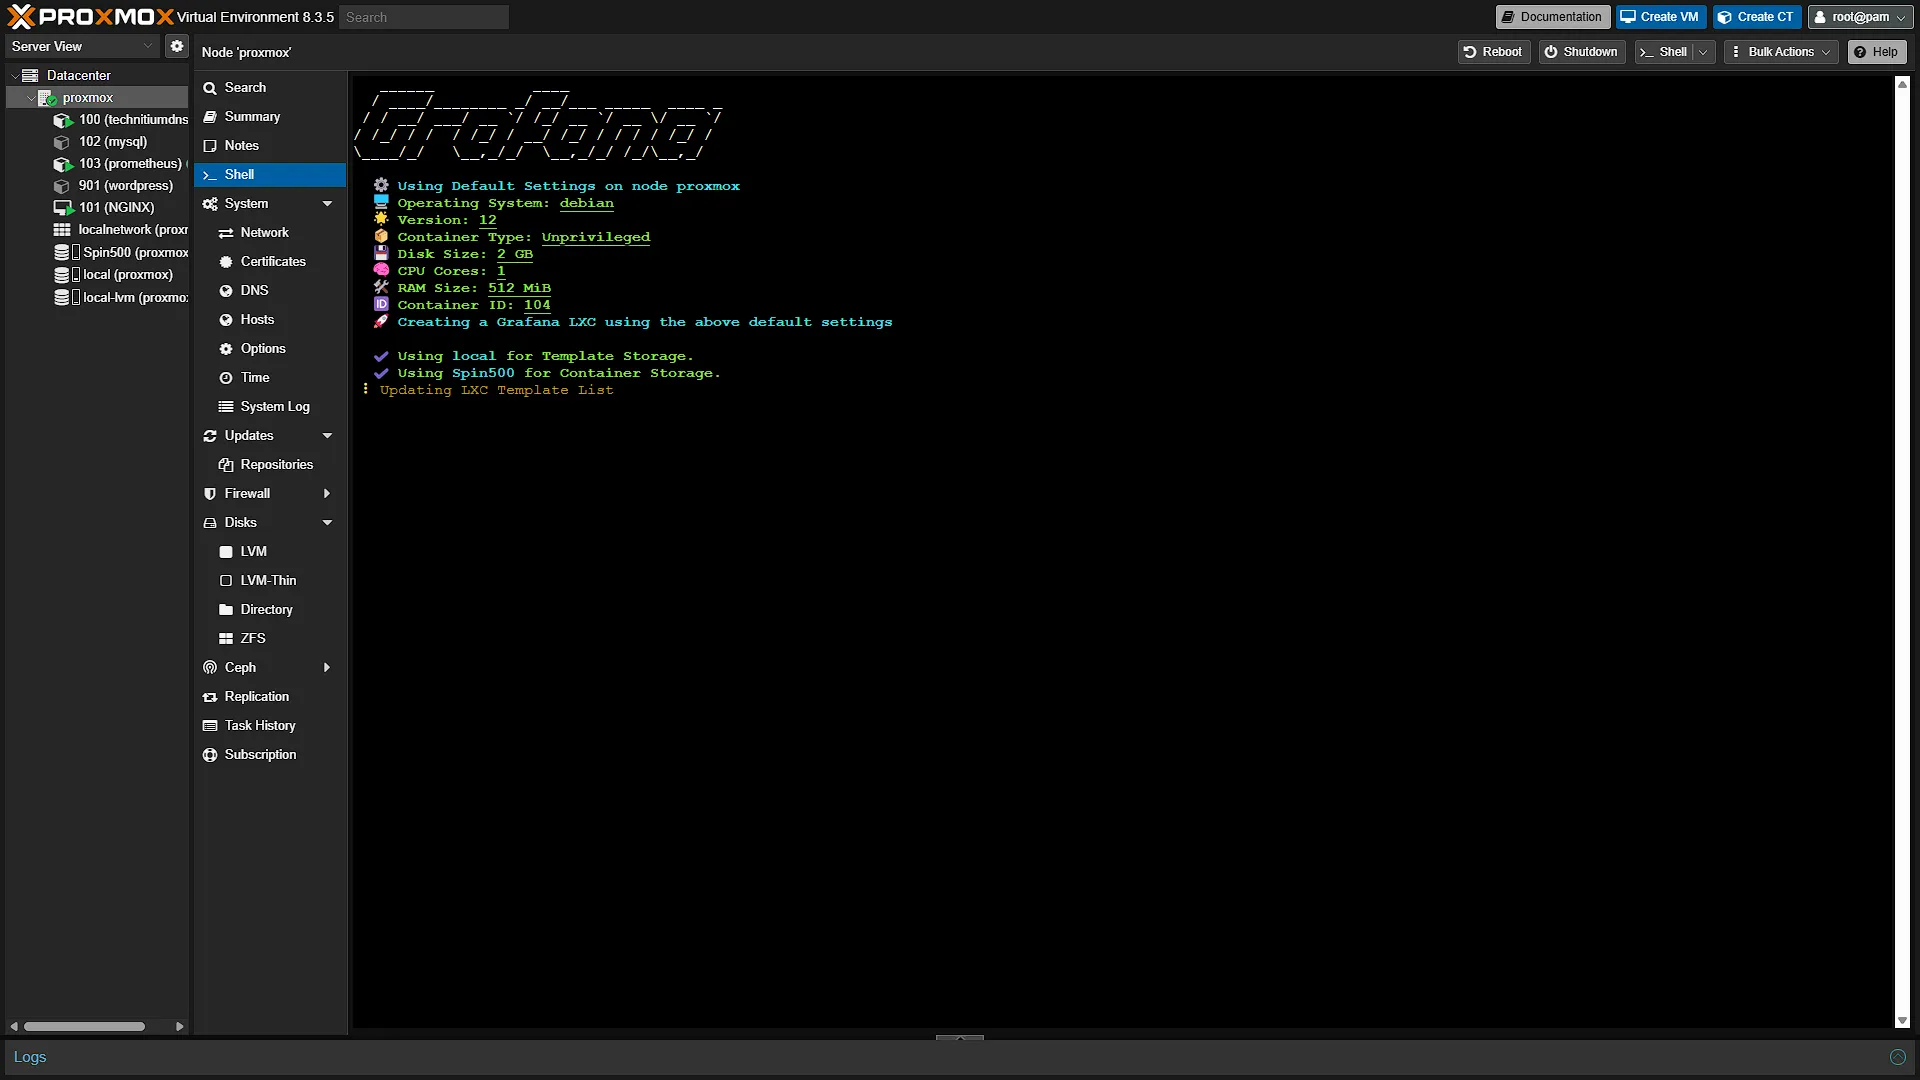Collapse the Datacenter tree node
The image size is (1920, 1080).
14,75
